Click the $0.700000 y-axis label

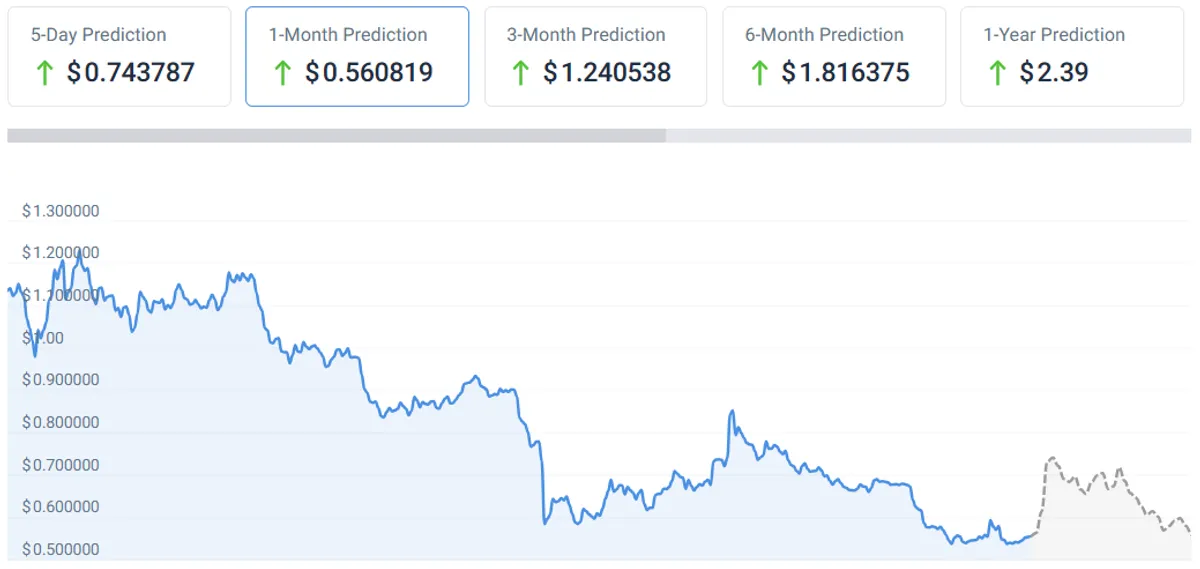tap(61, 465)
